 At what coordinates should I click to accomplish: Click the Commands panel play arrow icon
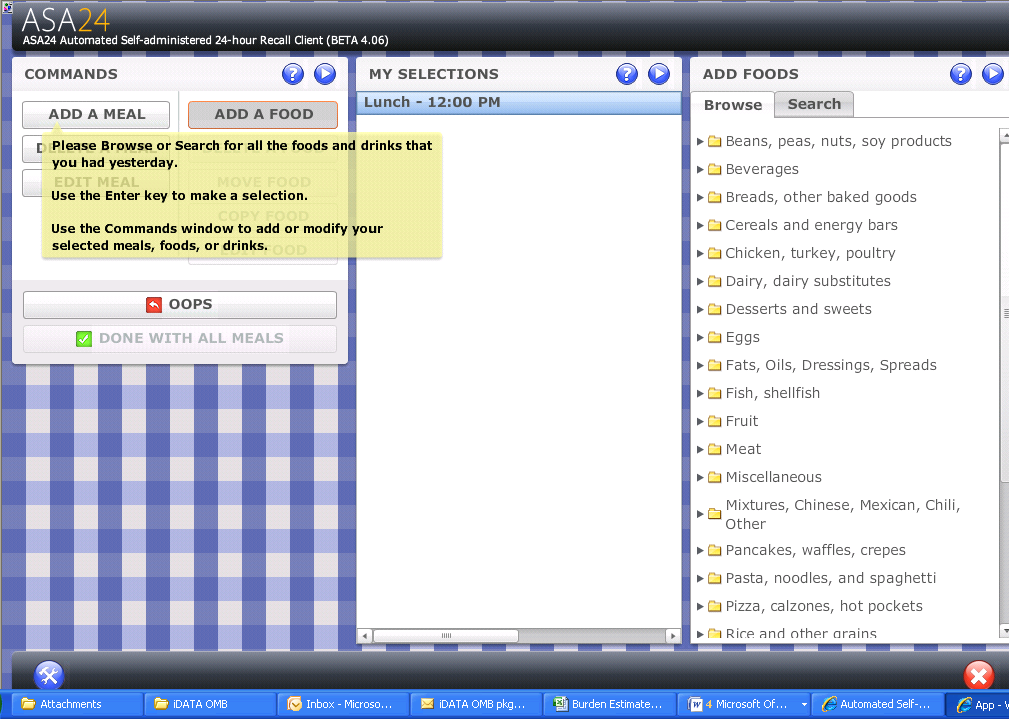click(325, 74)
